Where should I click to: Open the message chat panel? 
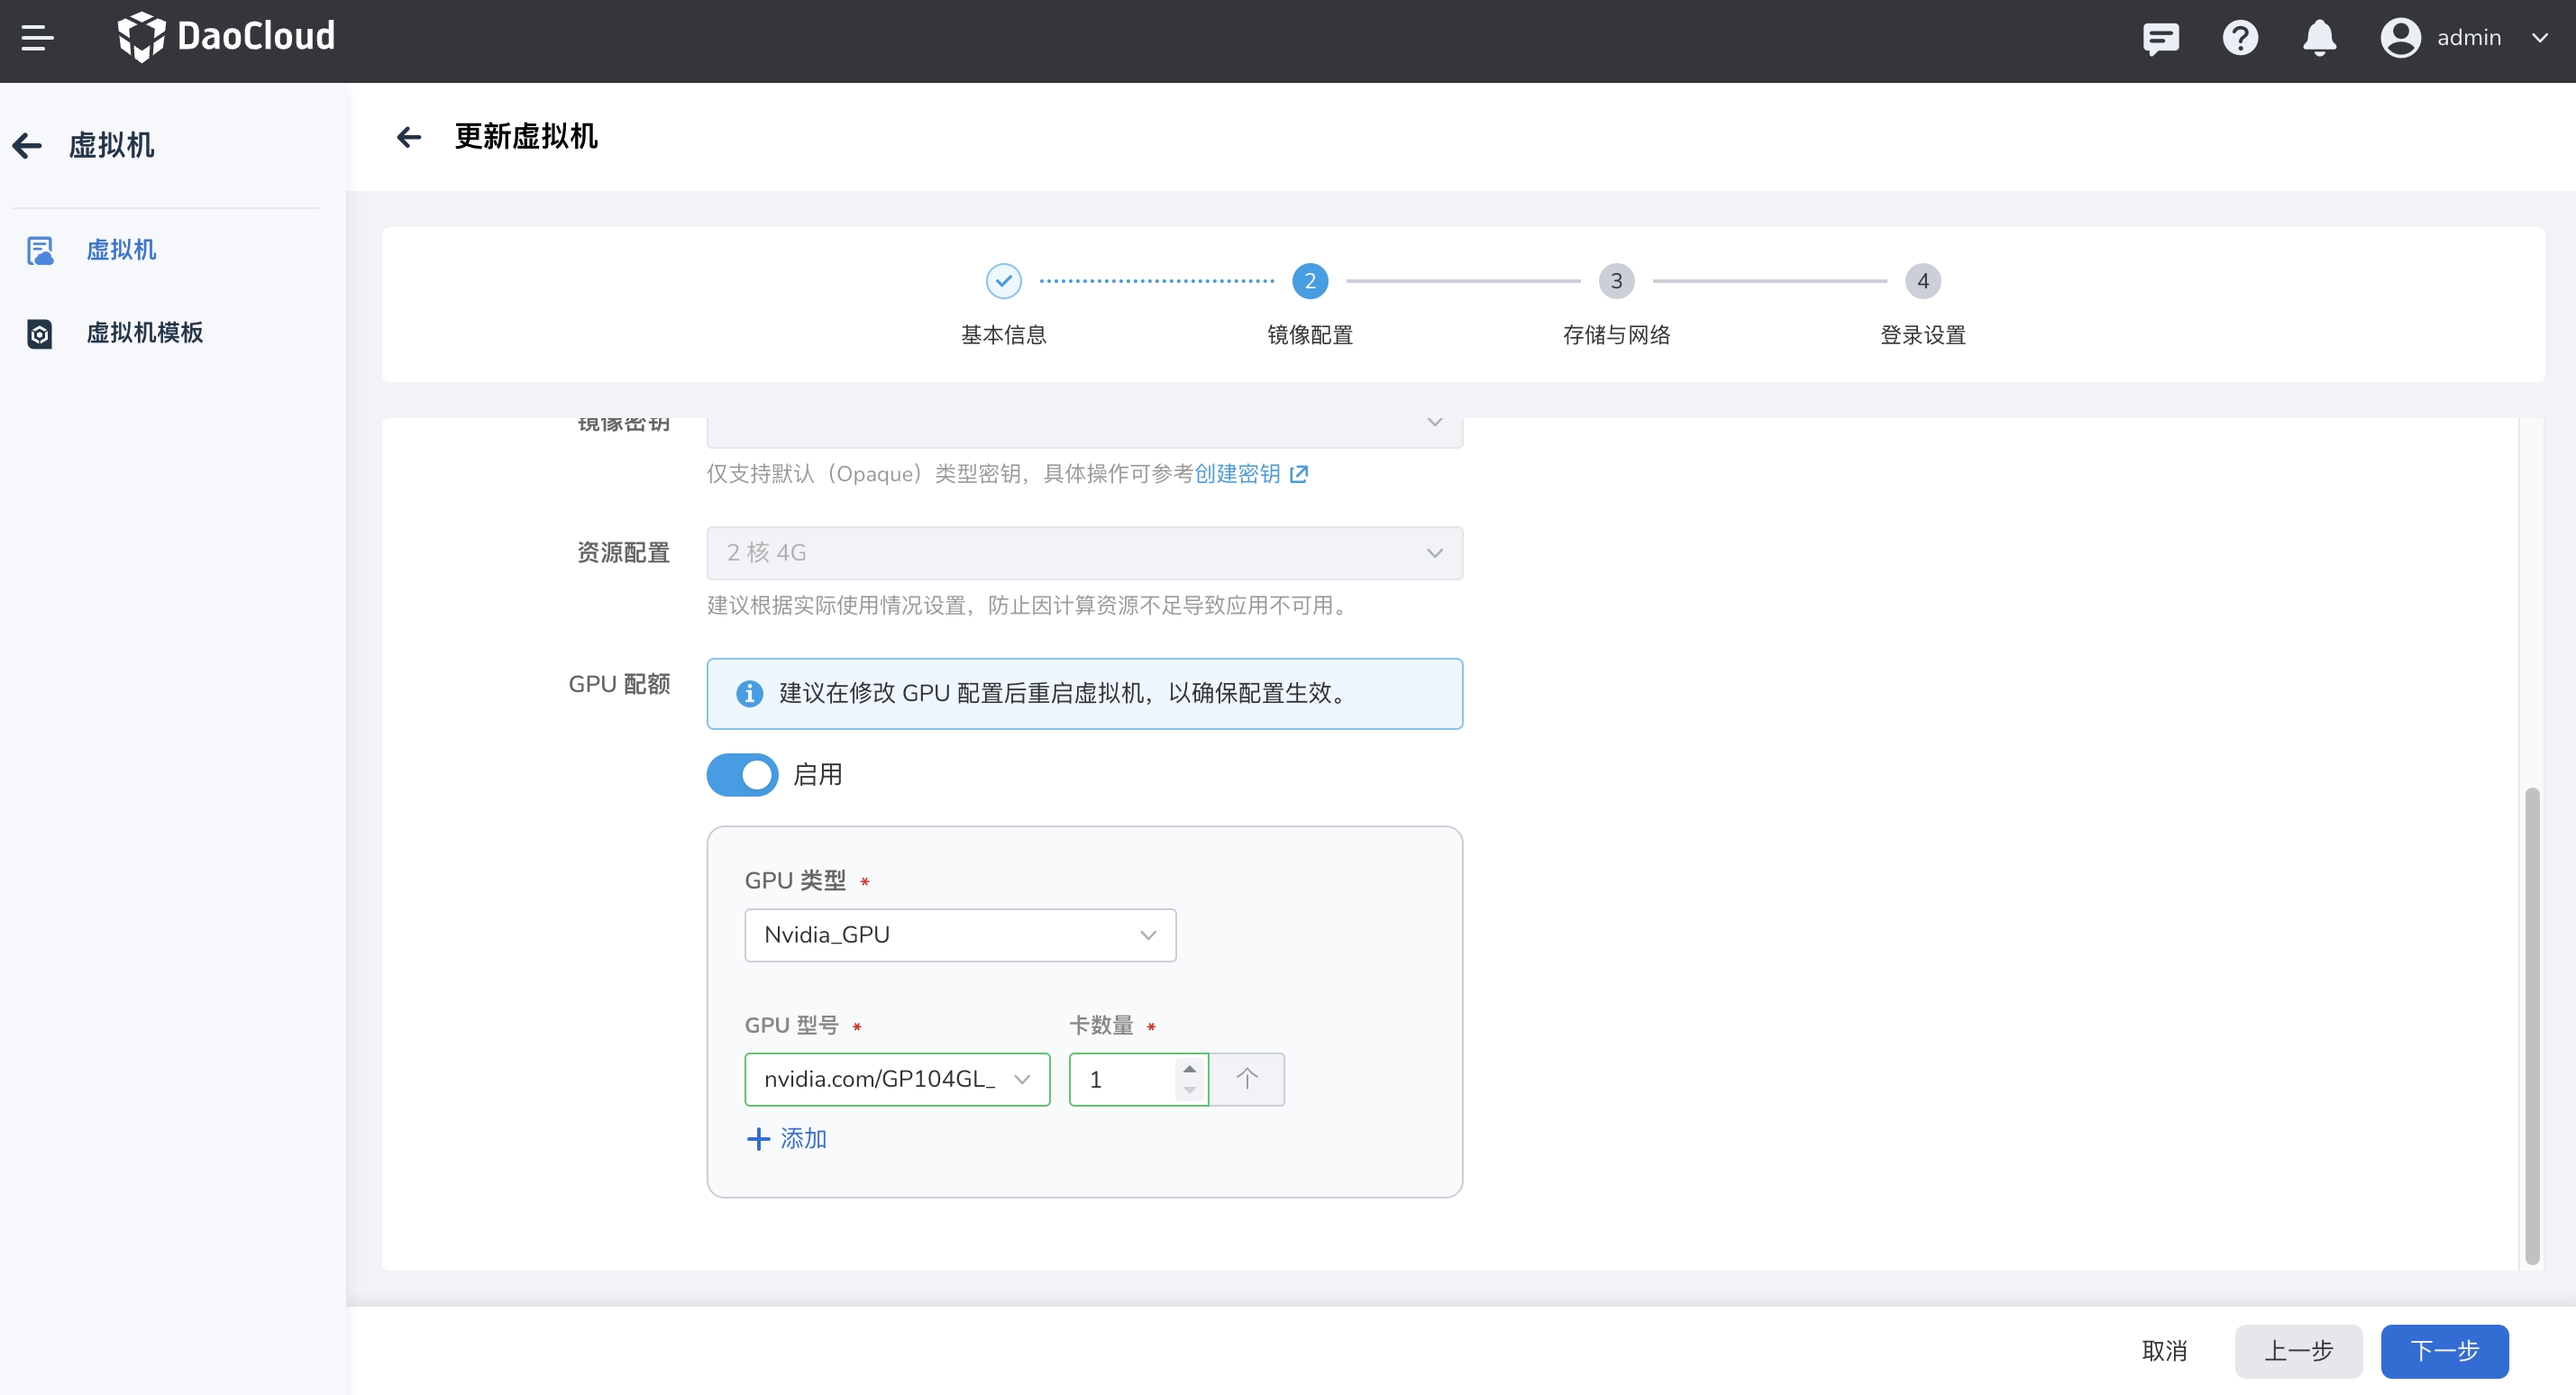[2161, 38]
